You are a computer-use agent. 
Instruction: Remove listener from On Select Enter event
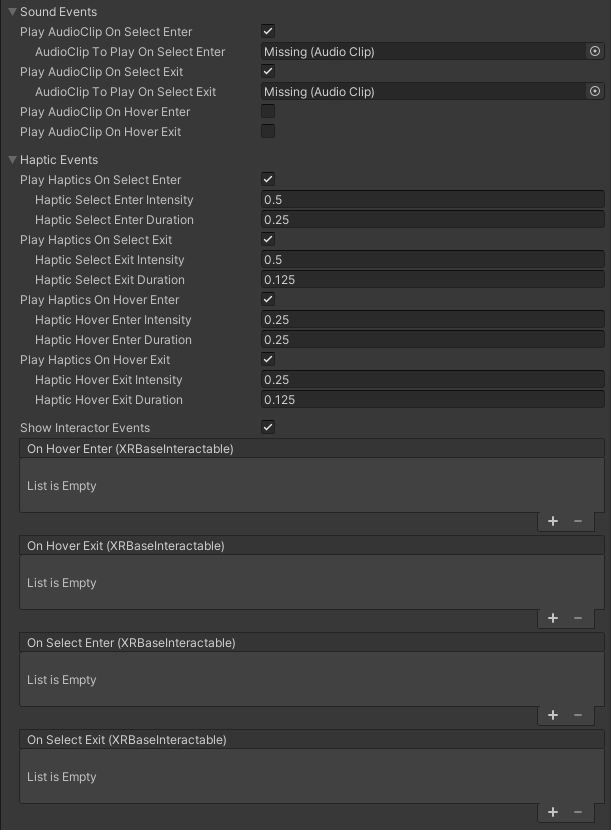click(578, 715)
